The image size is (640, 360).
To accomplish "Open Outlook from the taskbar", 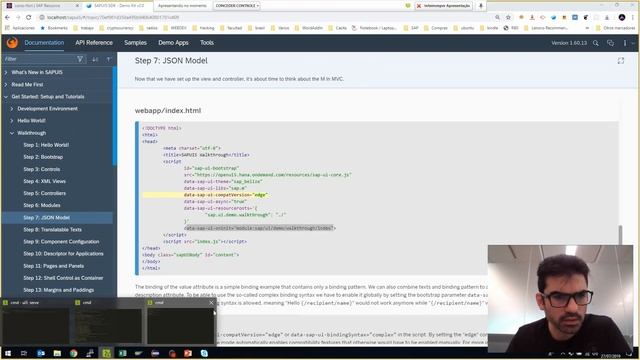I will pos(41,353).
